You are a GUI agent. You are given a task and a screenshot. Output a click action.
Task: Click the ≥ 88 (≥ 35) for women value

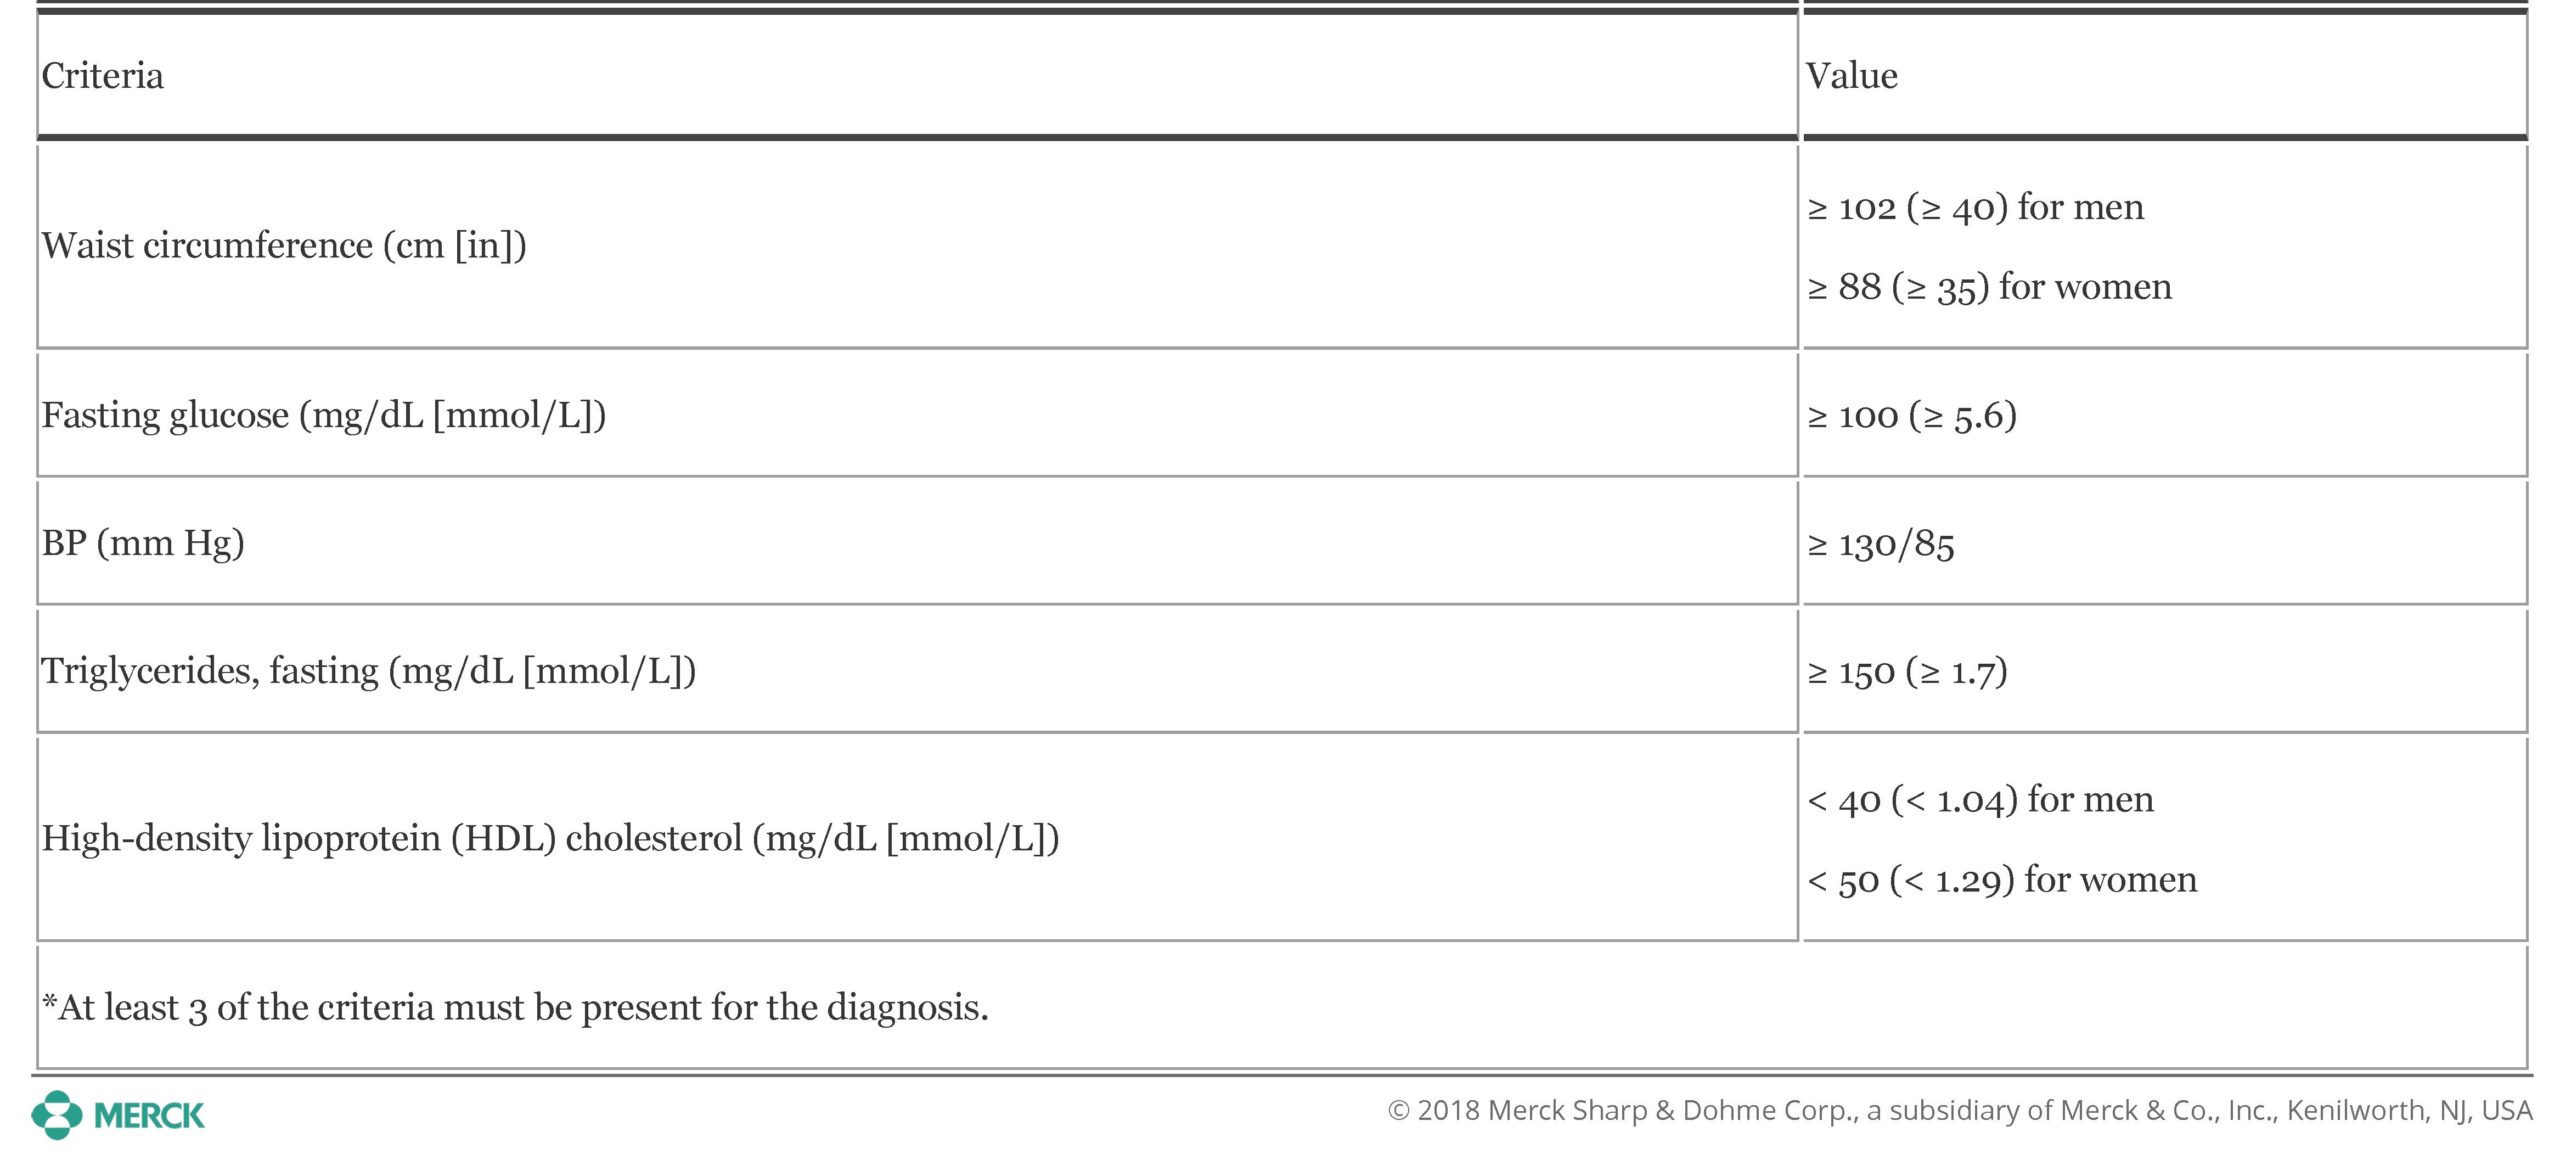1990,288
